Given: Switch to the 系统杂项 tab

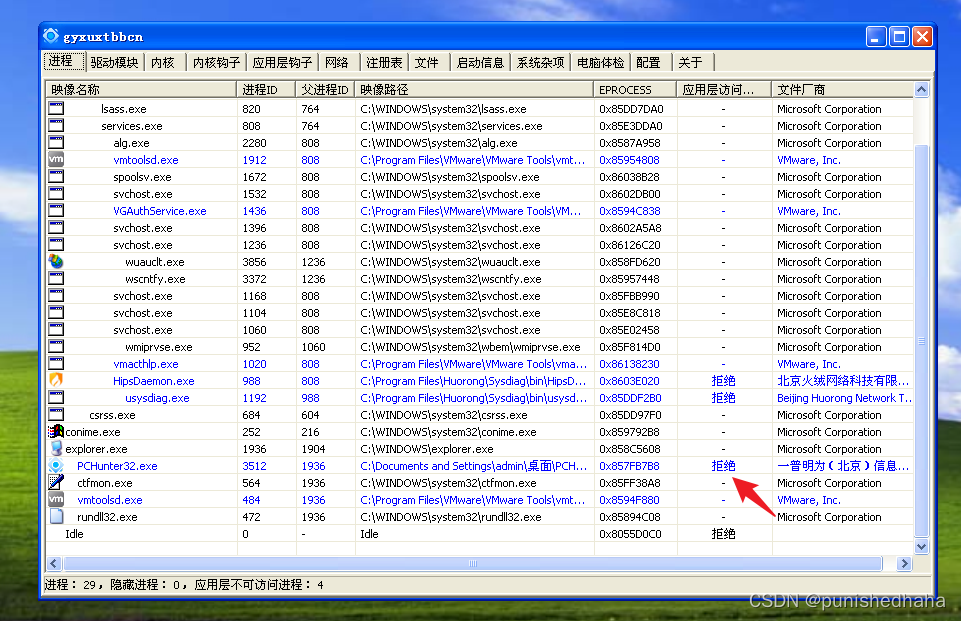Looking at the screenshot, I should (x=541, y=63).
